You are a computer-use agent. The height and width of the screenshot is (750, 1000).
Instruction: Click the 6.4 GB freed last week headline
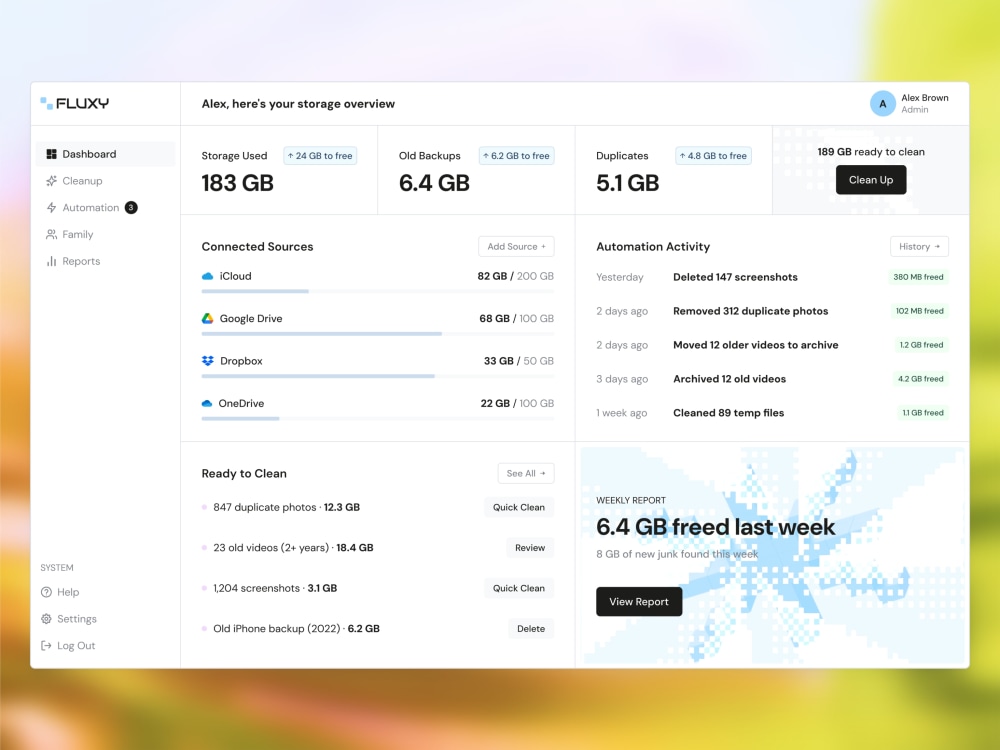[715, 527]
